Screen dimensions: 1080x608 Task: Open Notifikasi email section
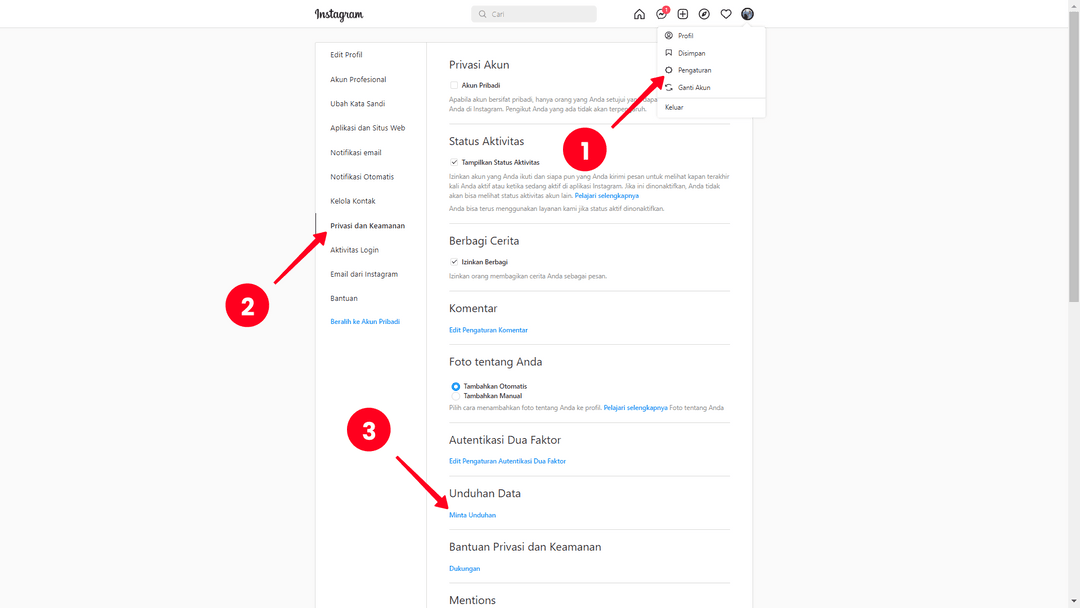coord(355,152)
